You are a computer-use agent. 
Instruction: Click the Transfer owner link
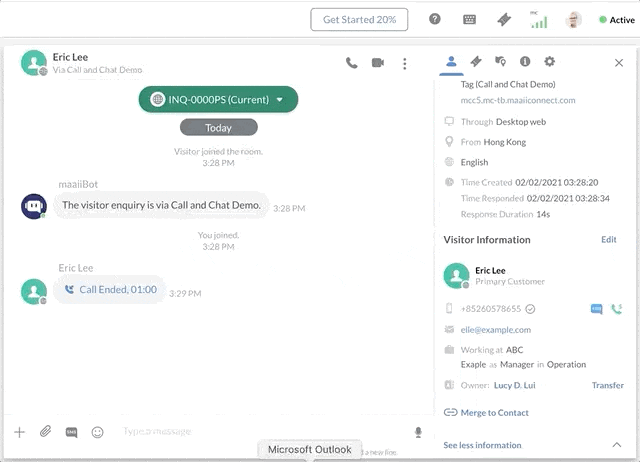tap(607, 385)
